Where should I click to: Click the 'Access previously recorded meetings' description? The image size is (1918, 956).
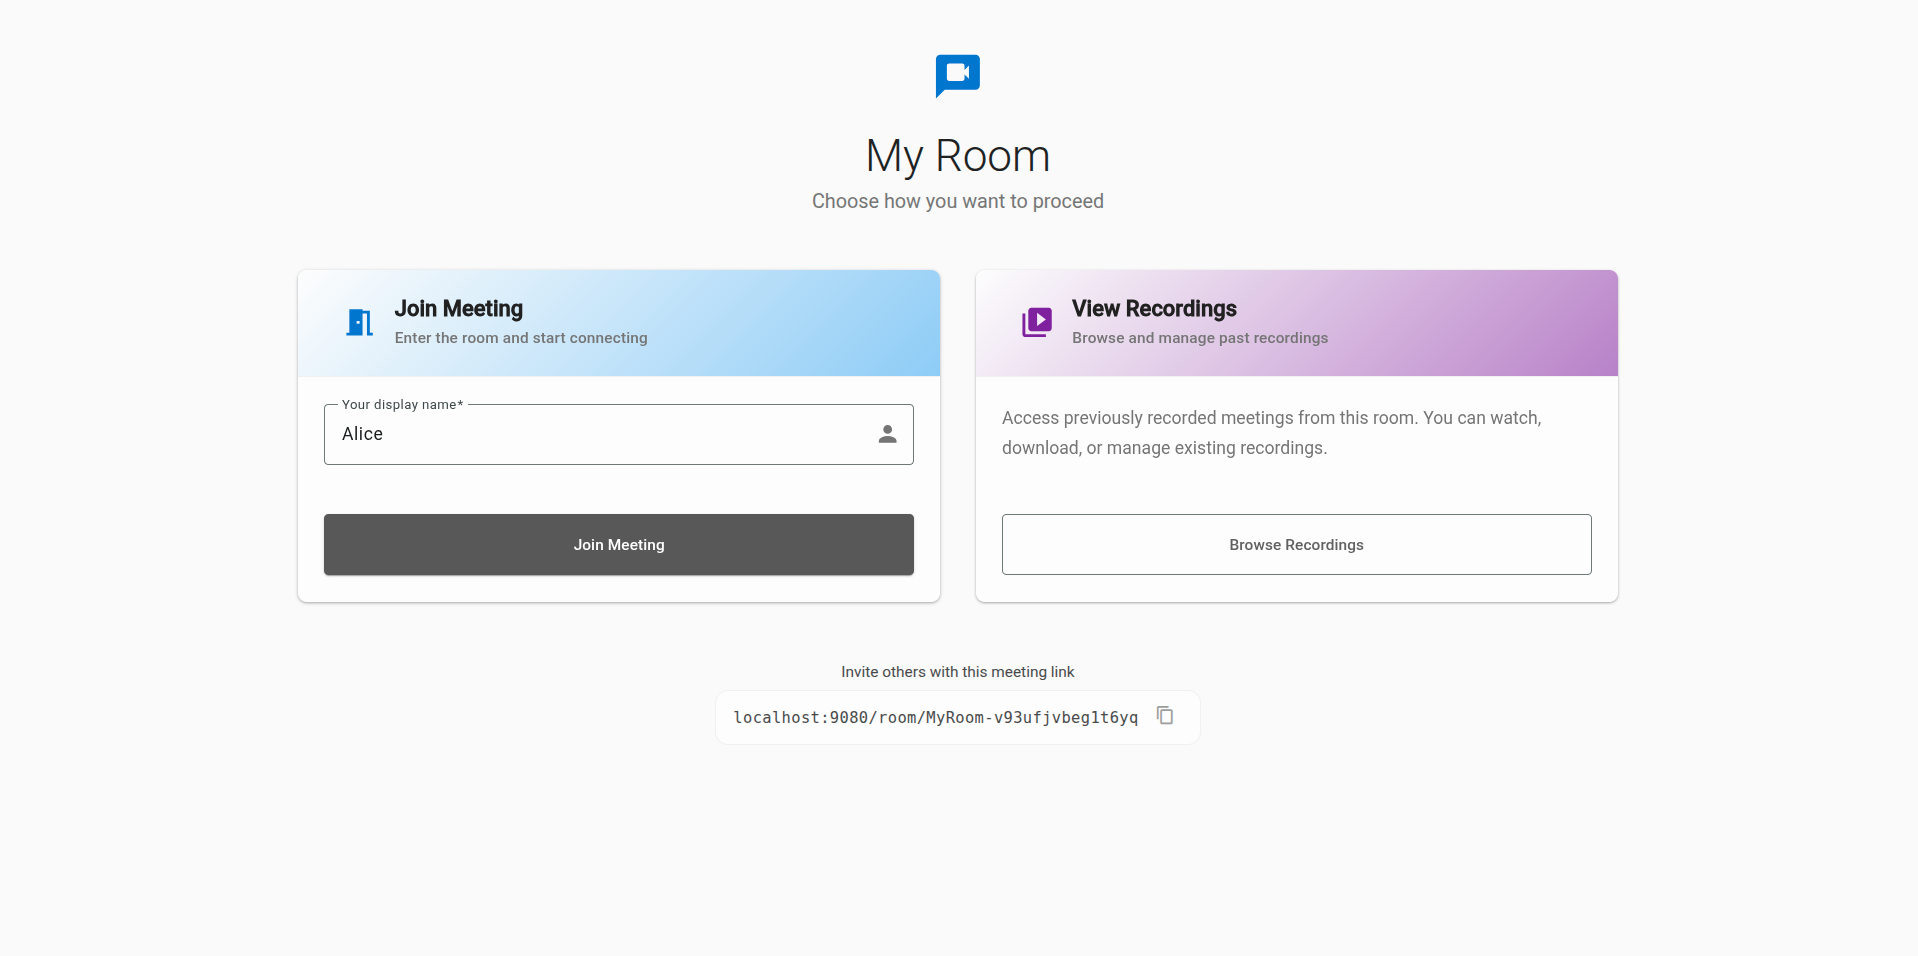1271,433
